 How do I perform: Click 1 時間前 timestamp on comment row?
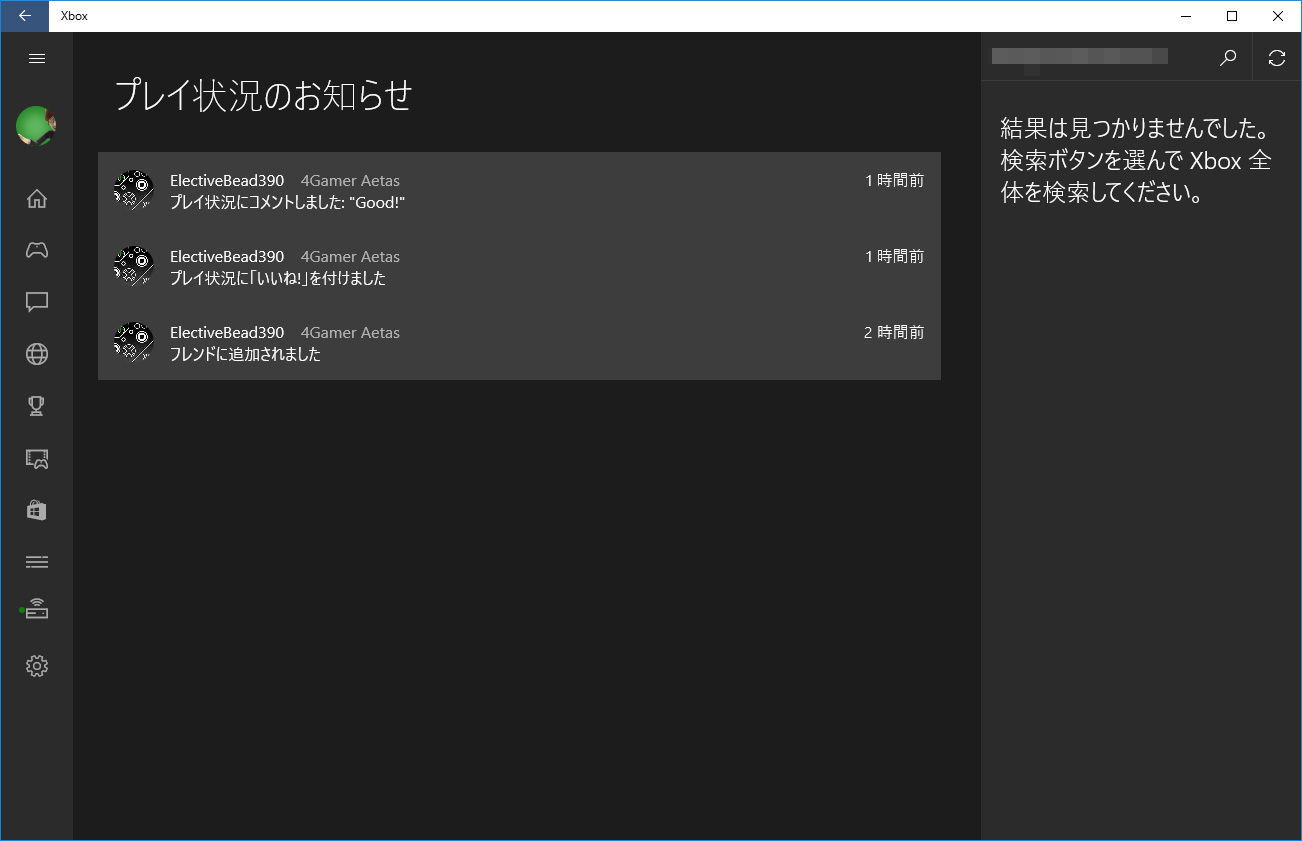(x=895, y=181)
